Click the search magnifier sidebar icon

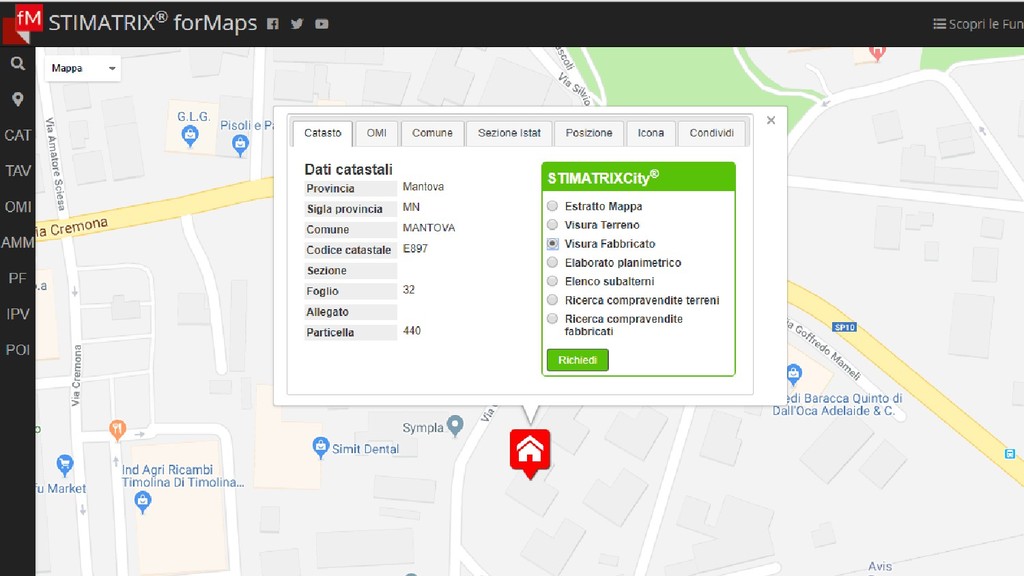pyautogui.click(x=18, y=64)
